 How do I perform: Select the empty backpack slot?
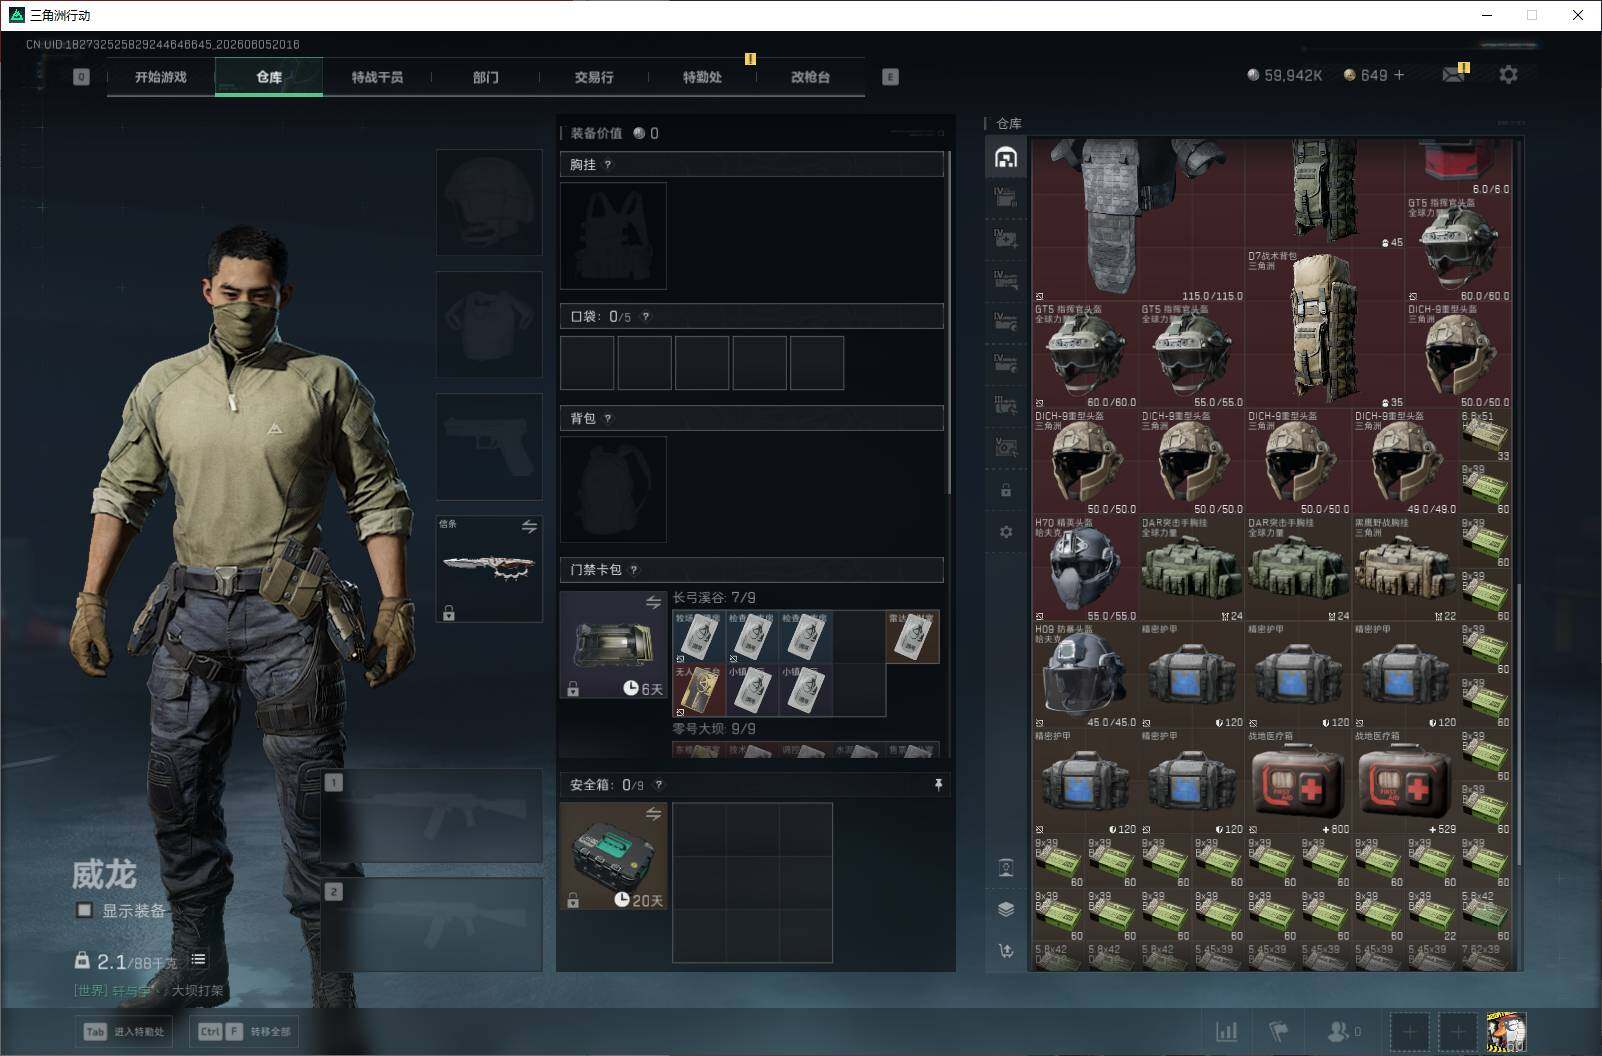[x=613, y=490]
